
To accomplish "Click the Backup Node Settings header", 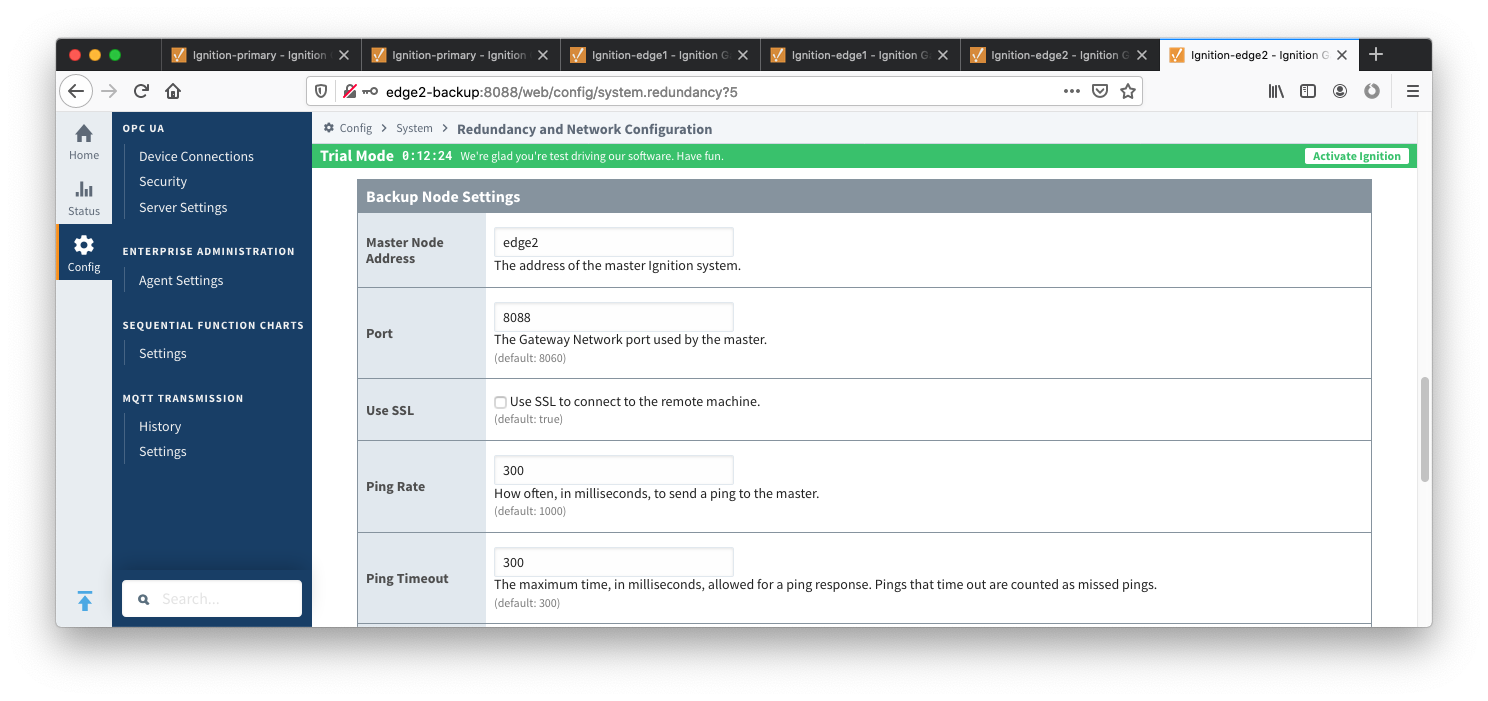I will coord(864,197).
